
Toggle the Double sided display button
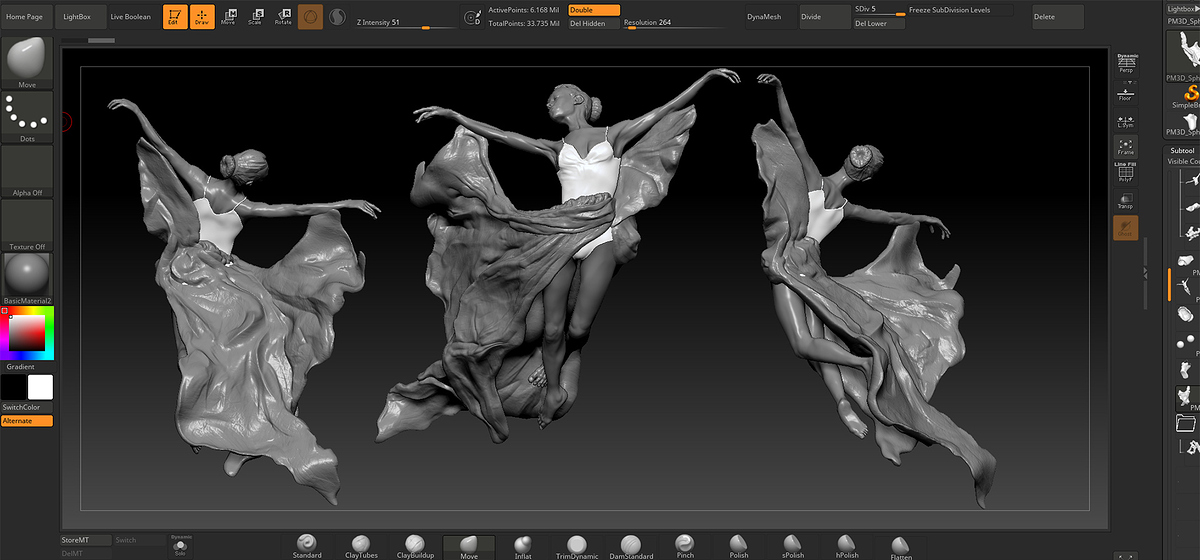pyautogui.click(x=594, y=10)
